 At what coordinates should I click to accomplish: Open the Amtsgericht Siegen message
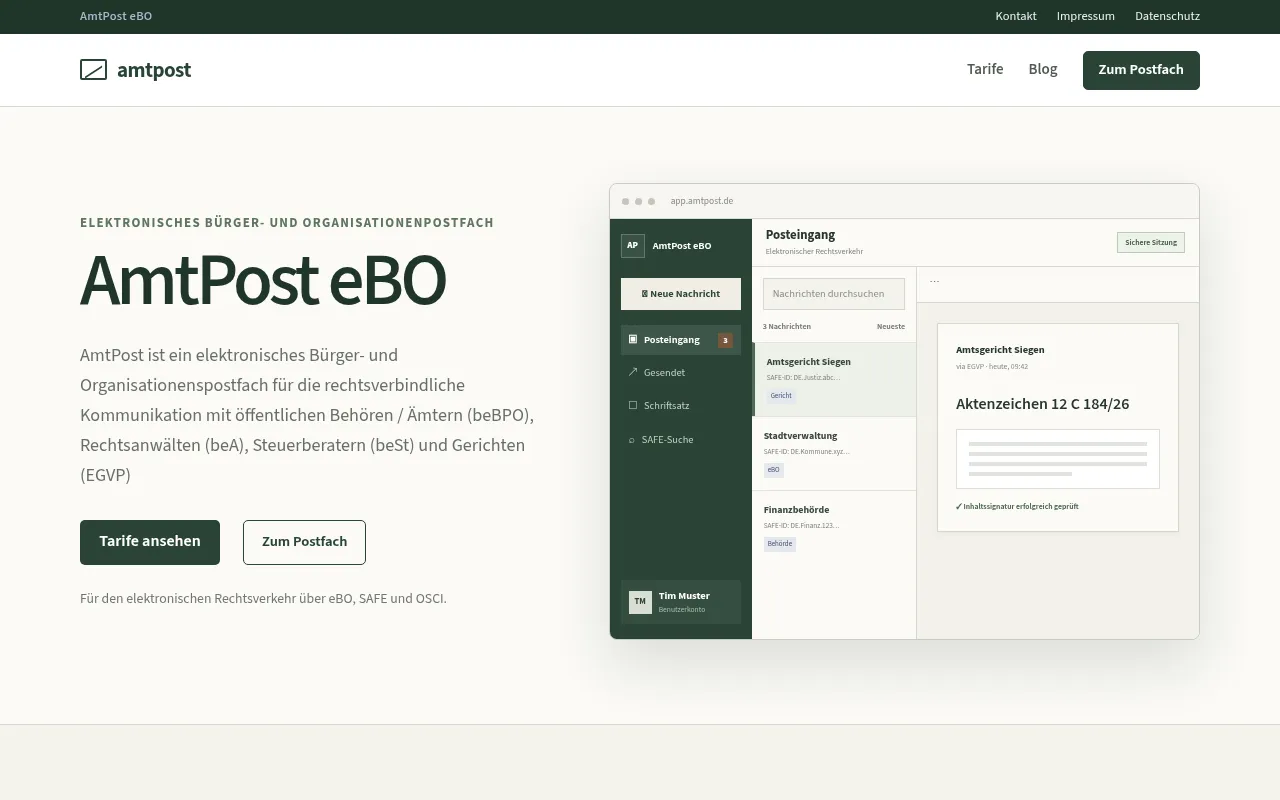click(x=834, y=380)
